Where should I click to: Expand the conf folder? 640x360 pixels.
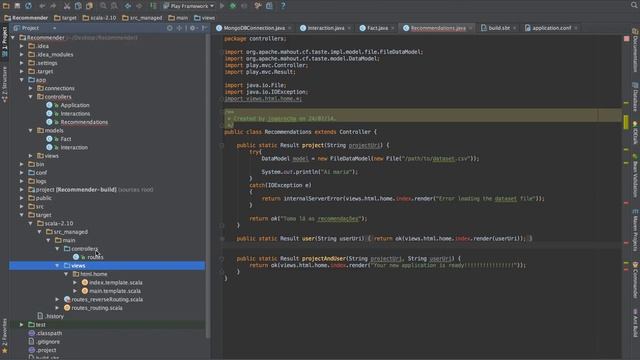pos(22,173)
